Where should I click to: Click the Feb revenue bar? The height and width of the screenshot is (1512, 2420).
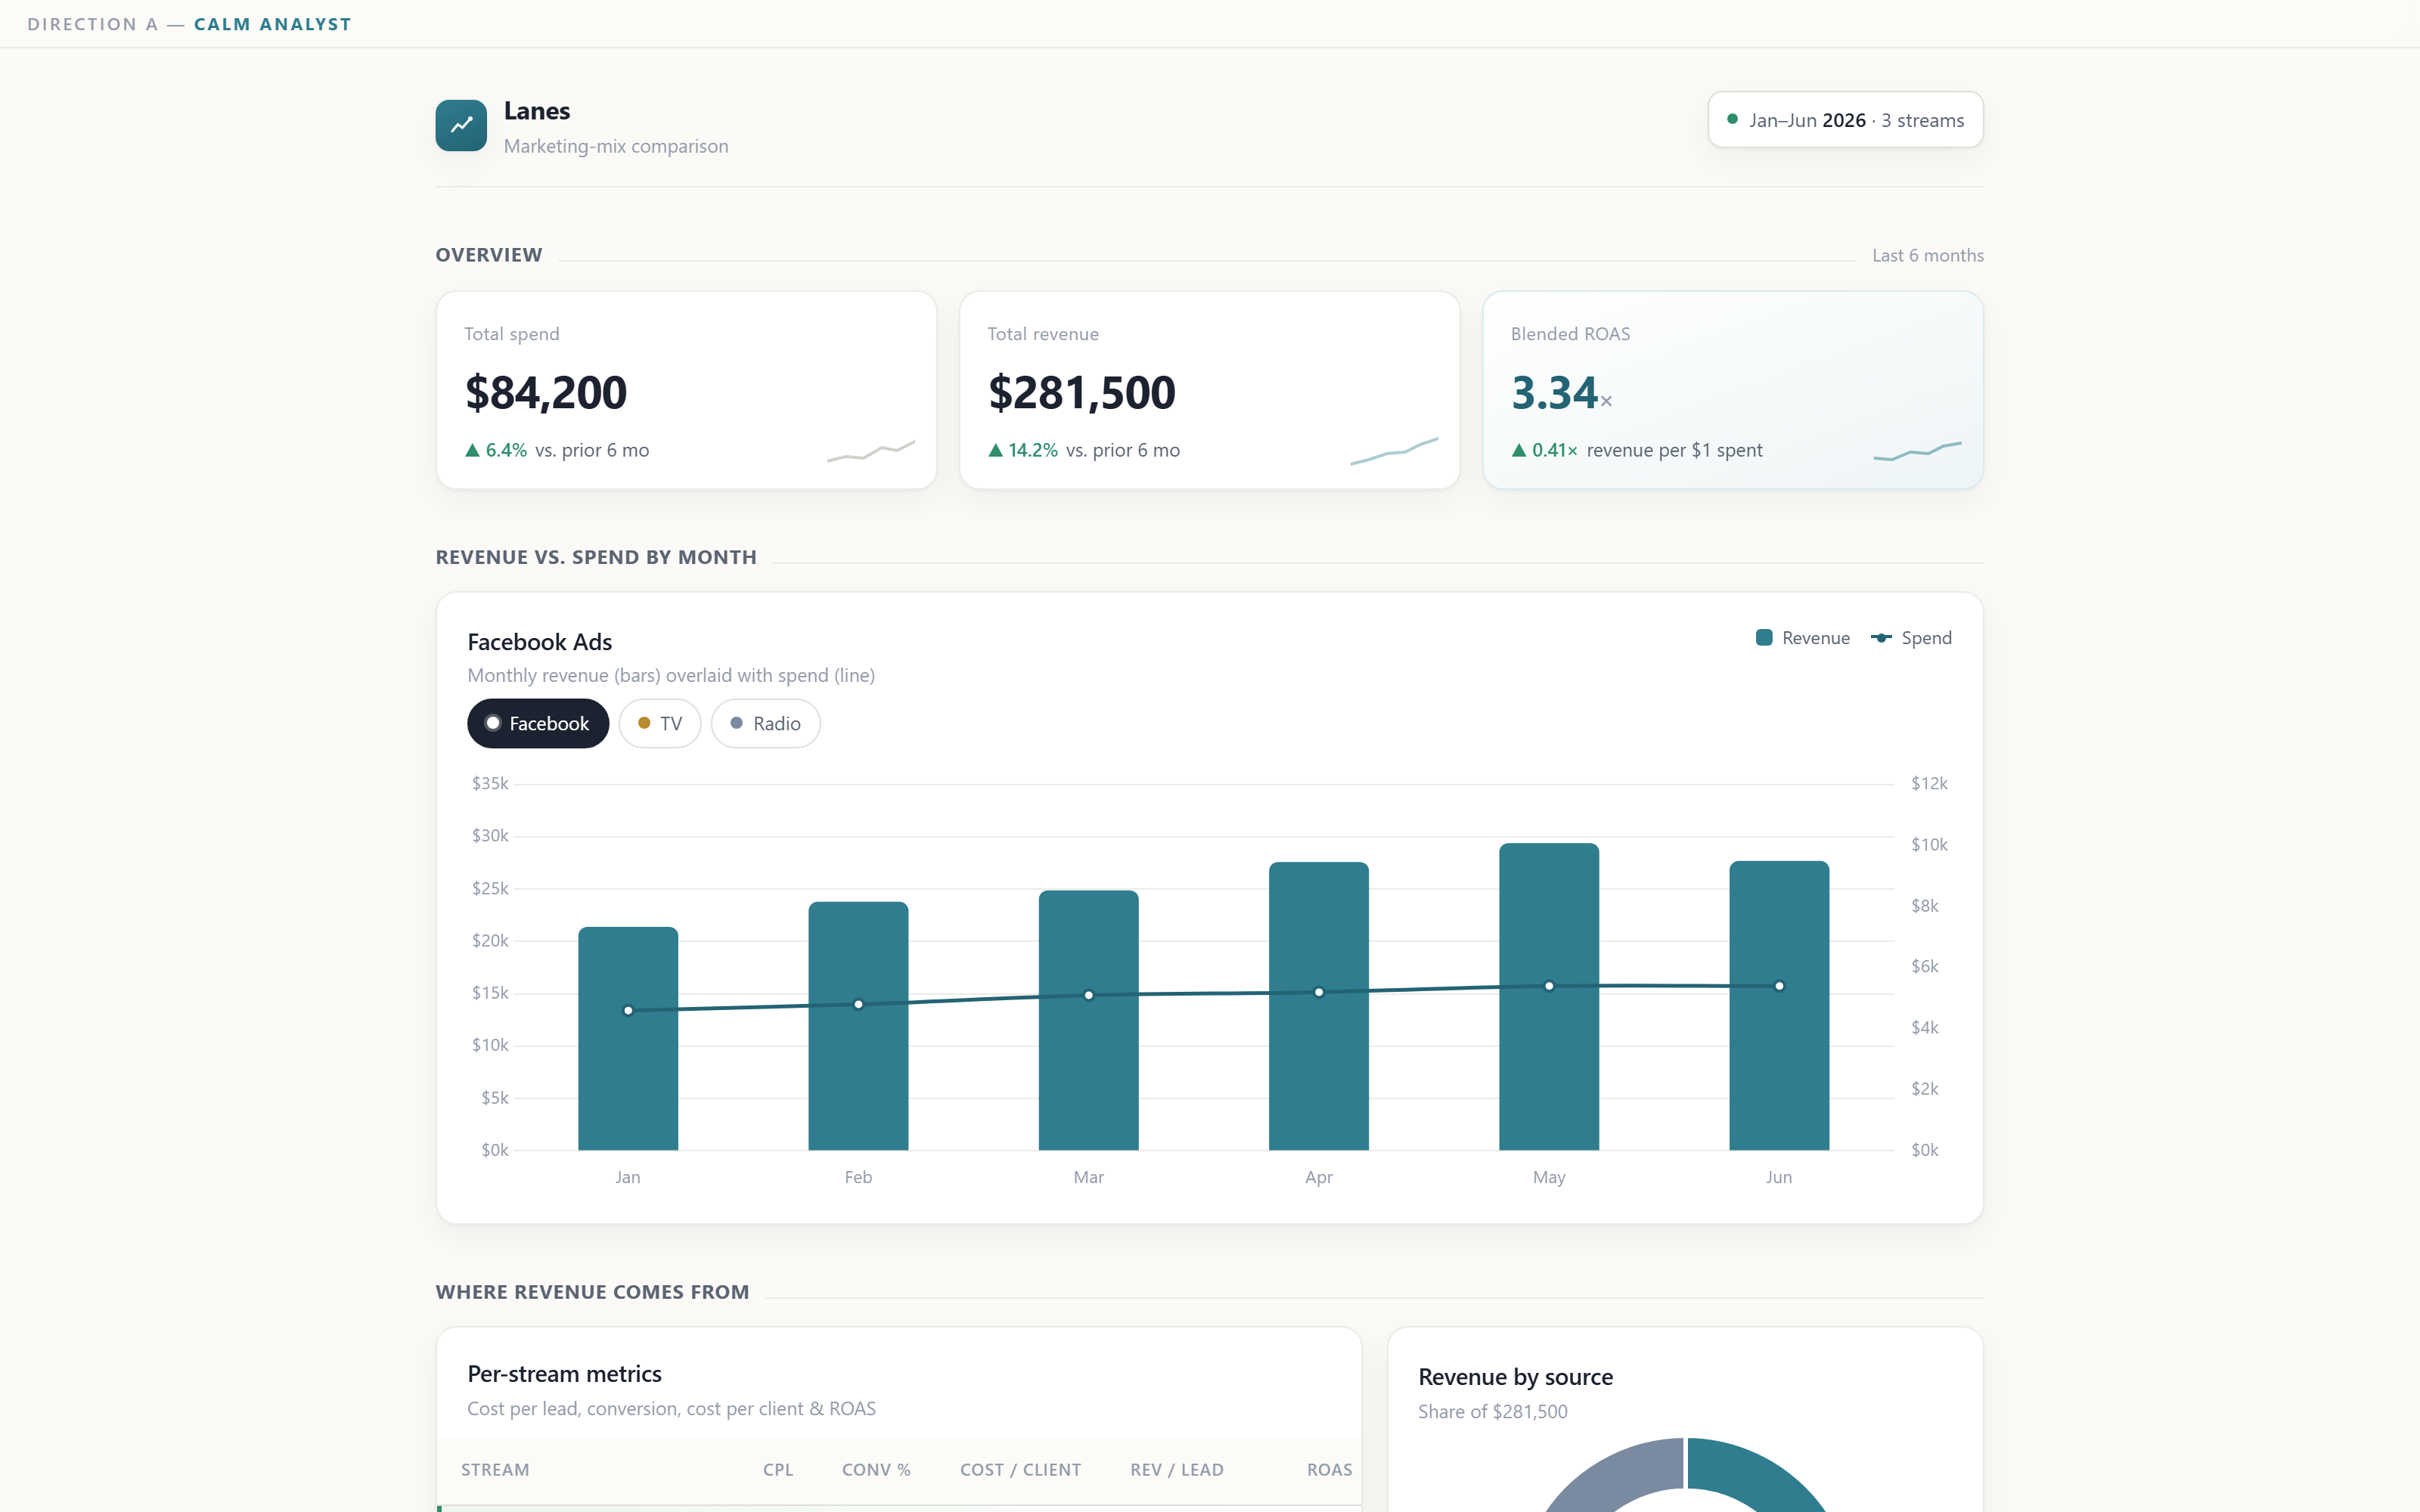tap(858, 1026)
